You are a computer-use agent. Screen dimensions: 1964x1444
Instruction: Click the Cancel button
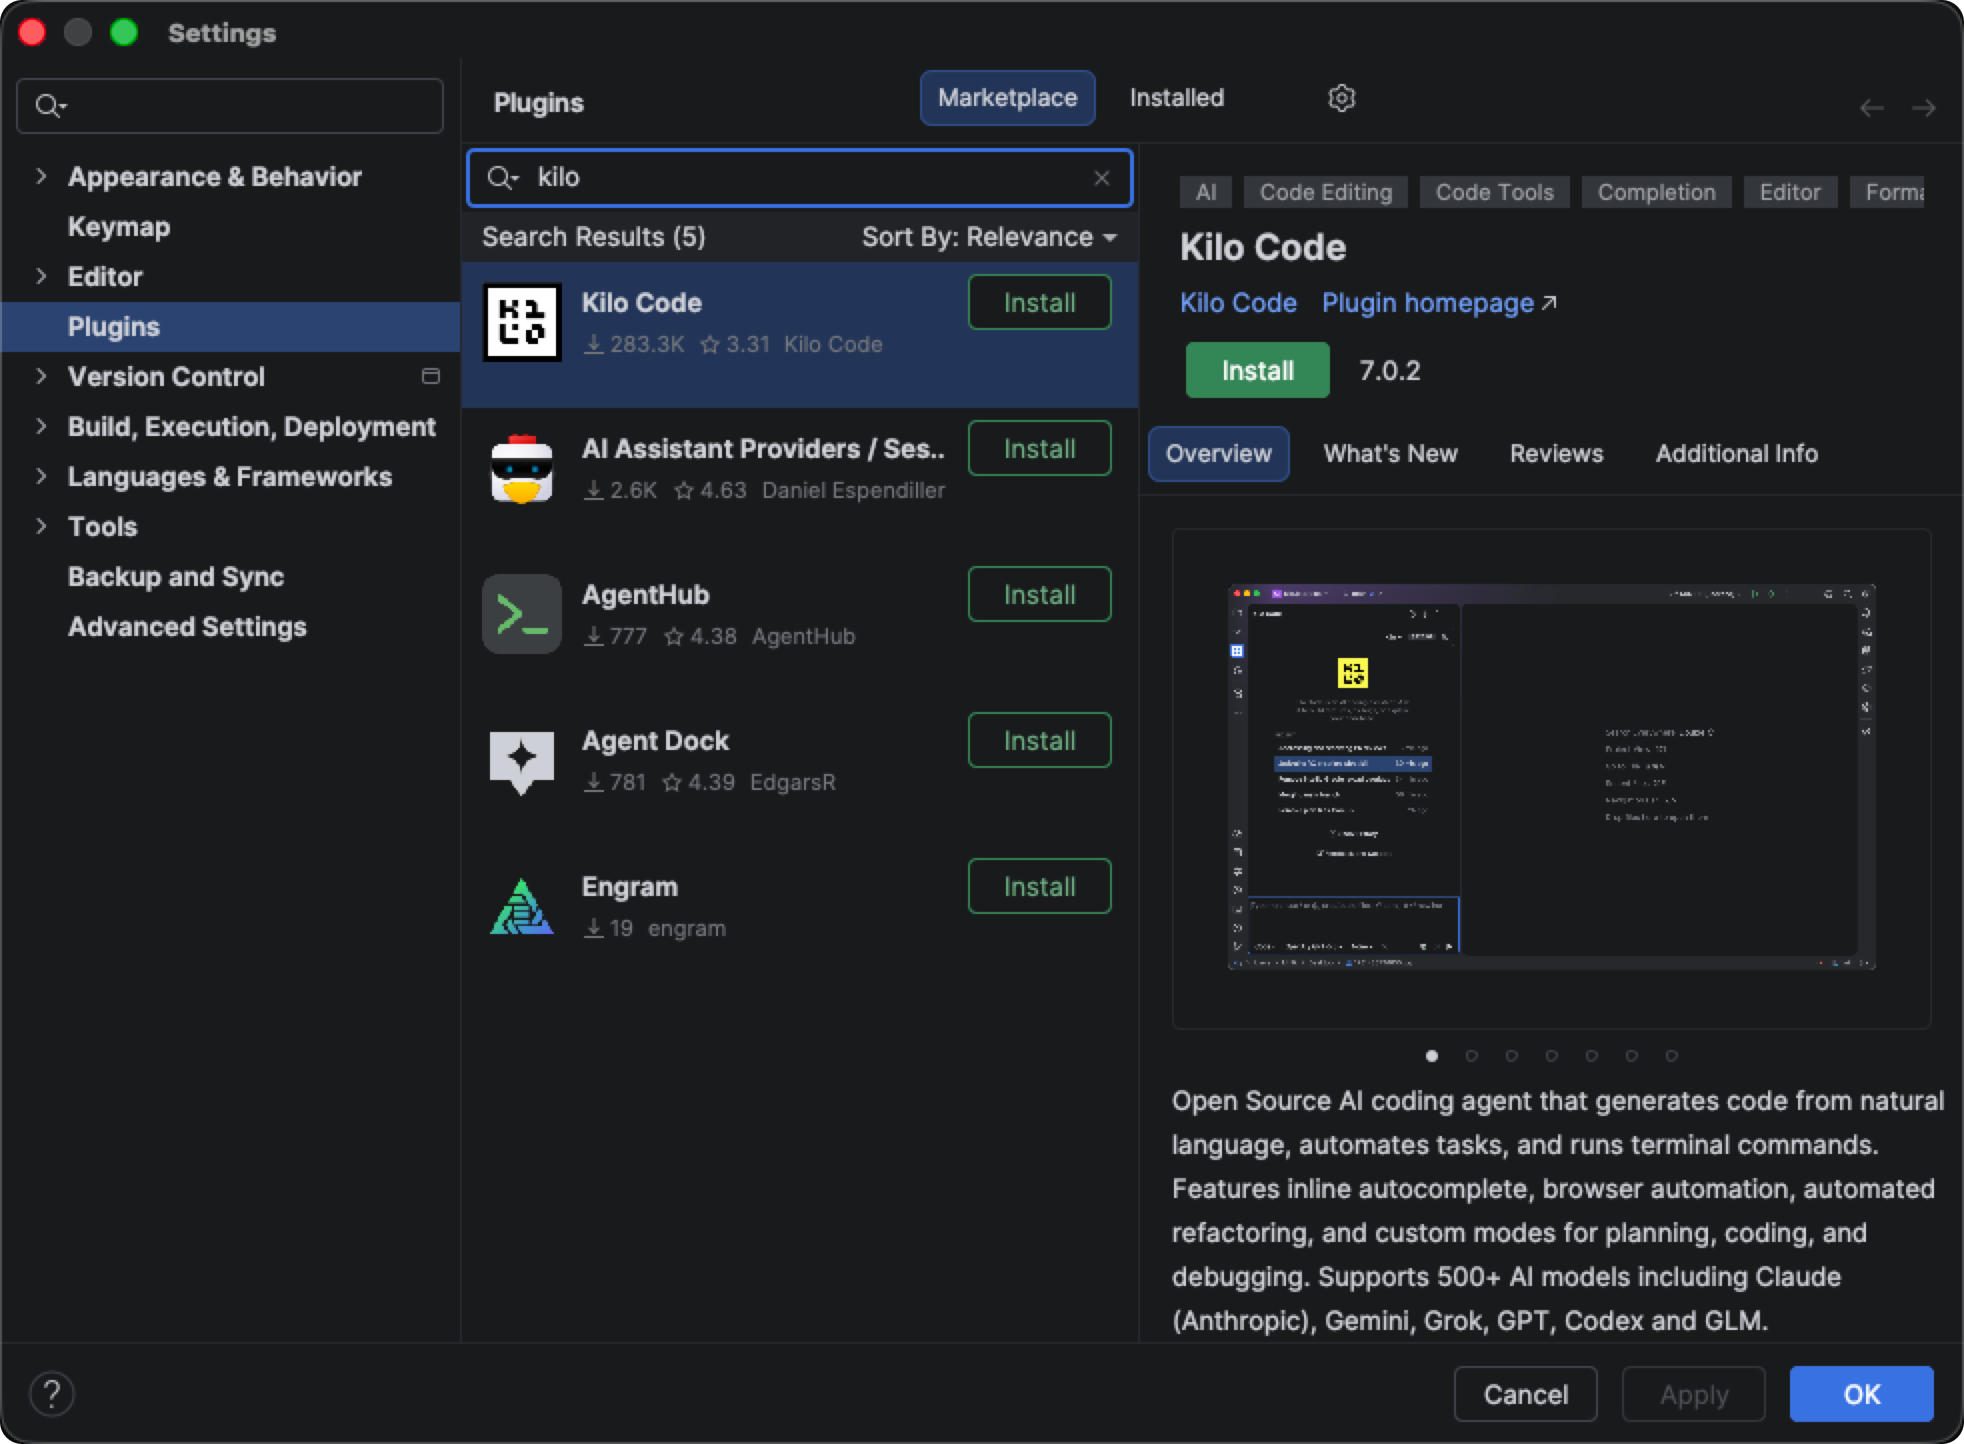(1525, 1394)
